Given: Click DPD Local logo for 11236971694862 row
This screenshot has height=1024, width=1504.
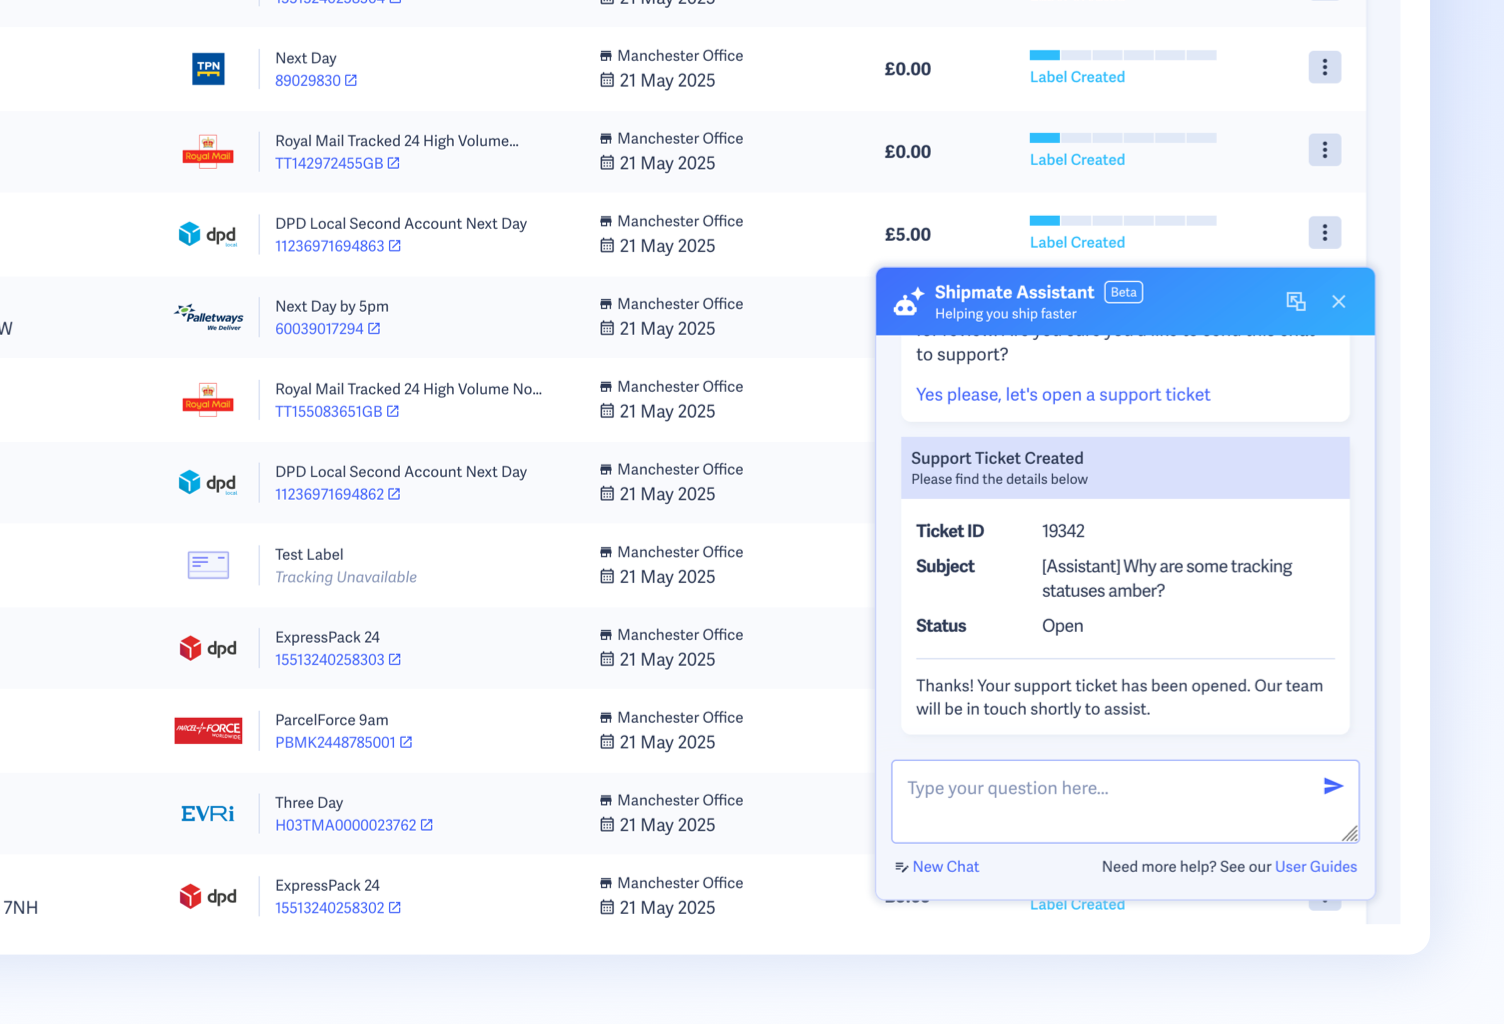Looking at the screenshot, I should [x=208, y=483].
